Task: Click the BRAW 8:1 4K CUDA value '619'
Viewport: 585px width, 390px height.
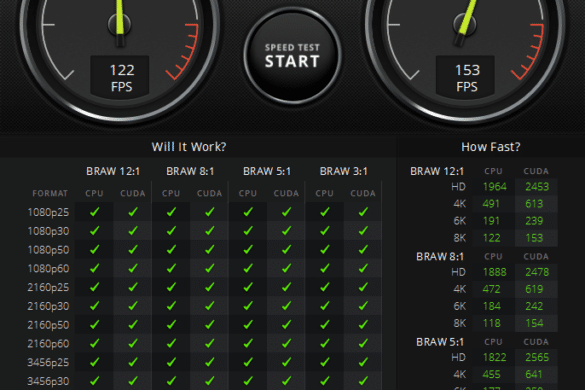Action: click(x=534, y=289)
